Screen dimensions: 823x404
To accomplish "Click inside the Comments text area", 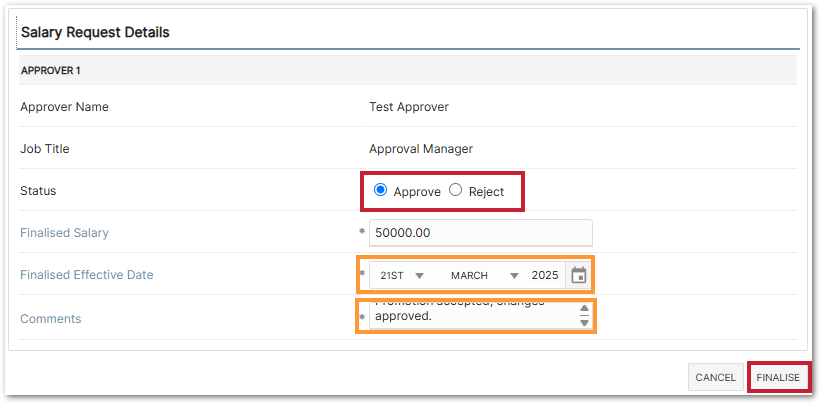I will [470, 316].
